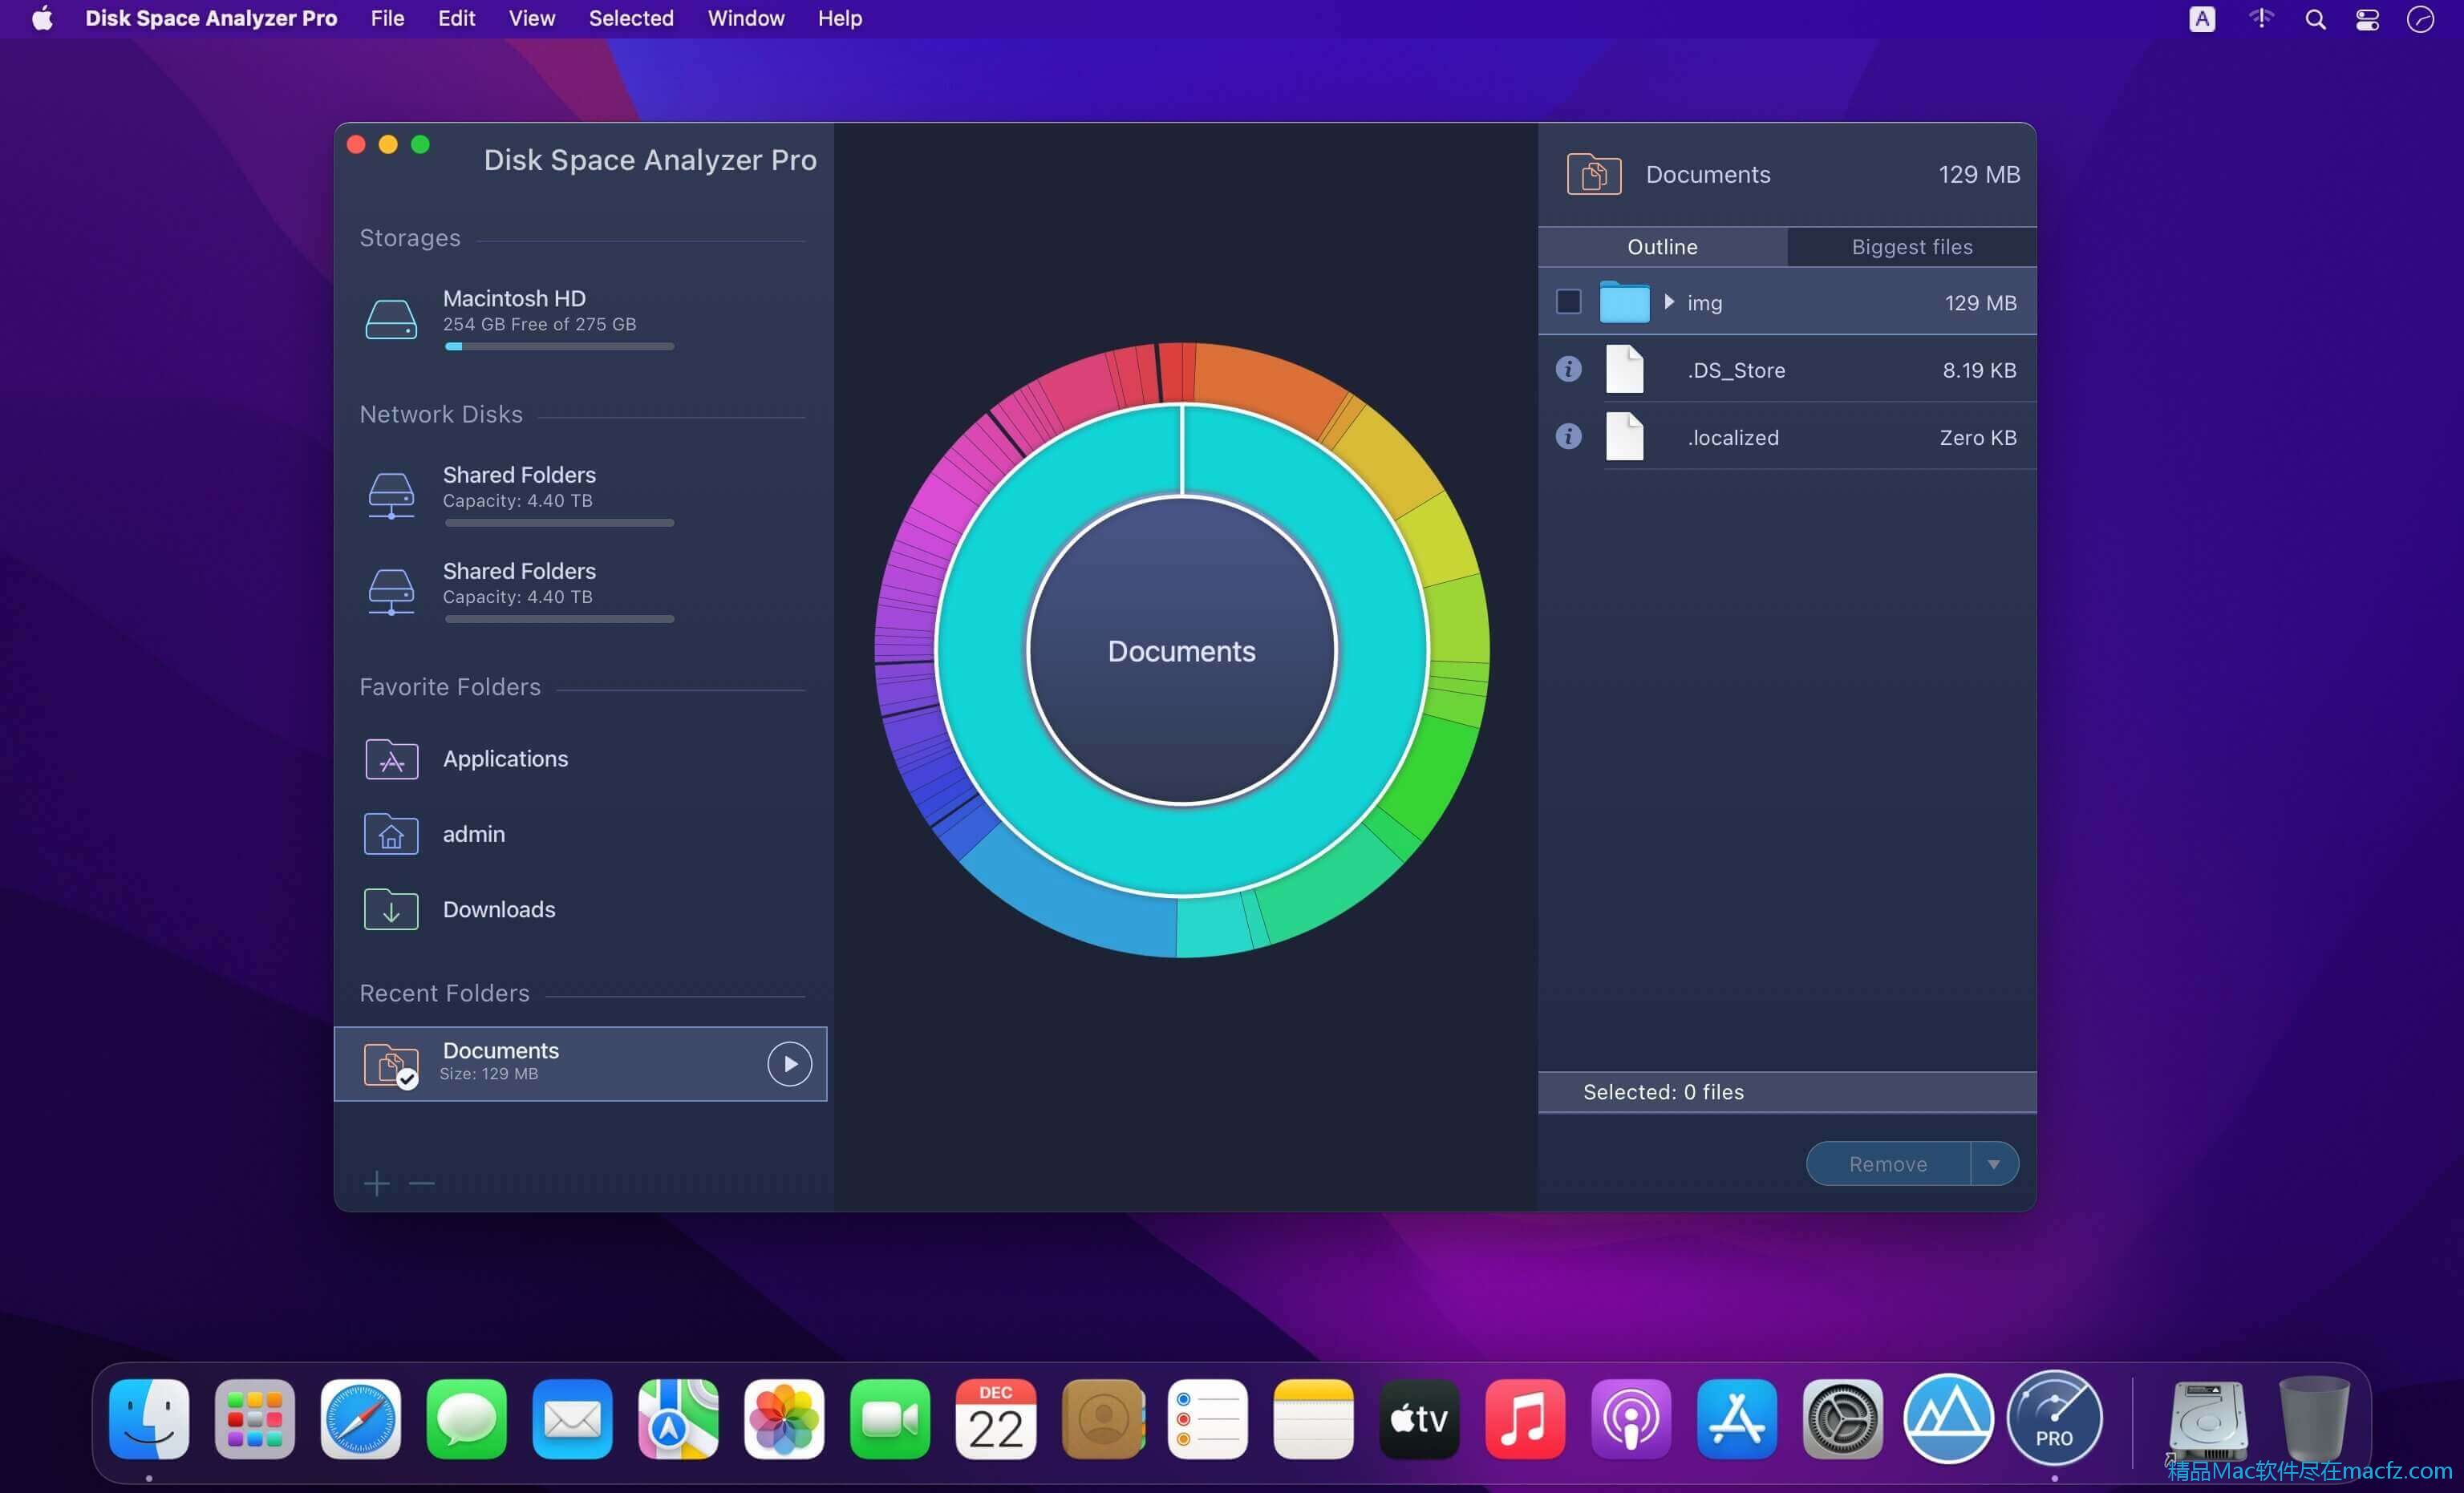Select the Downloads favorite folder label
Viewport: 2464px width, 1493px height.
(x=499, y=909)
